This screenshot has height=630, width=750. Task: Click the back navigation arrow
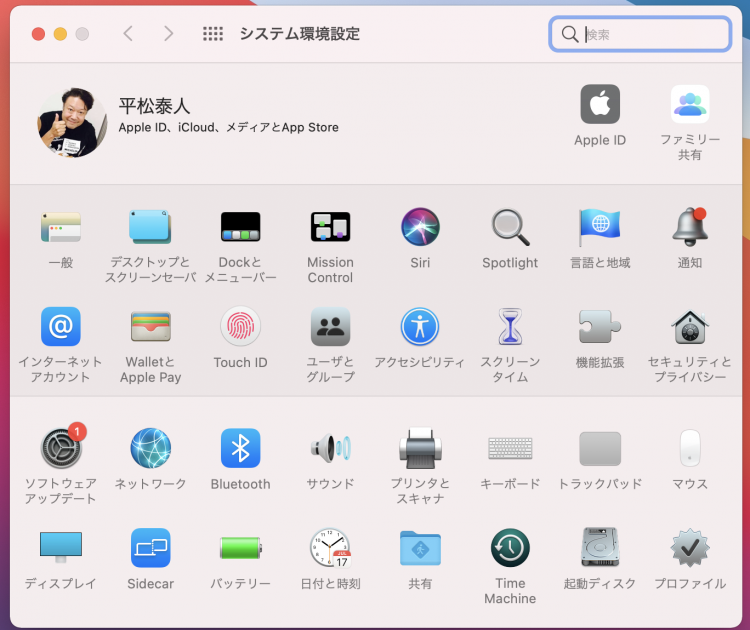coord(128,33)
